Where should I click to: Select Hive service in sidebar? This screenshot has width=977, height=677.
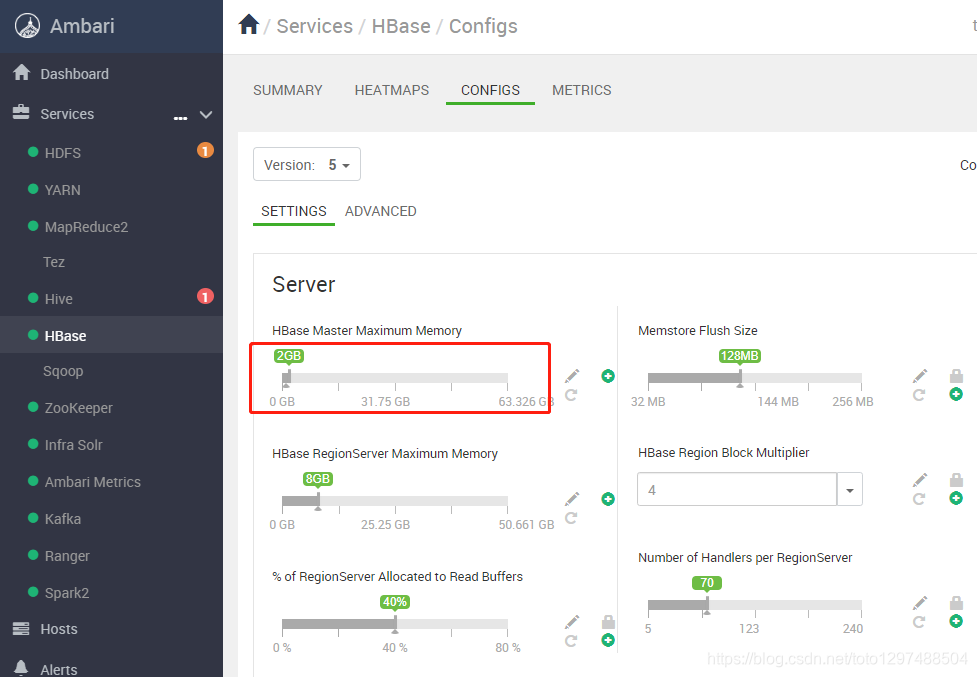(x=59, y=300)
